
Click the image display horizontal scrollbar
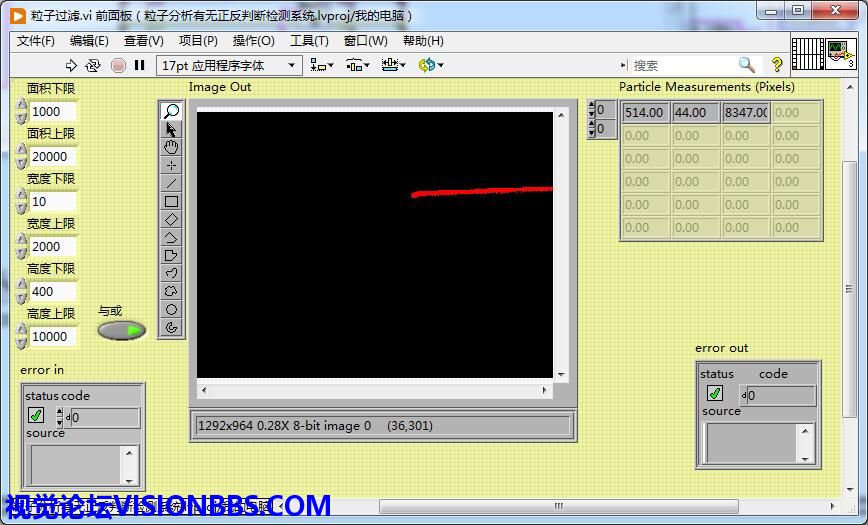tap(375, 390)
